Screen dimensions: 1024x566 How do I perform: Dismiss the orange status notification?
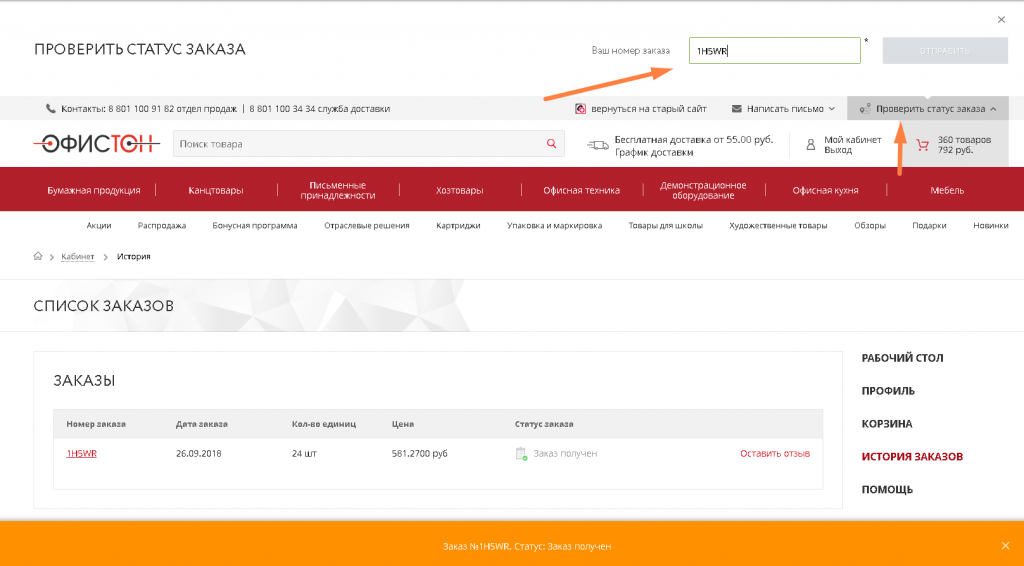tap(1005, 545)
